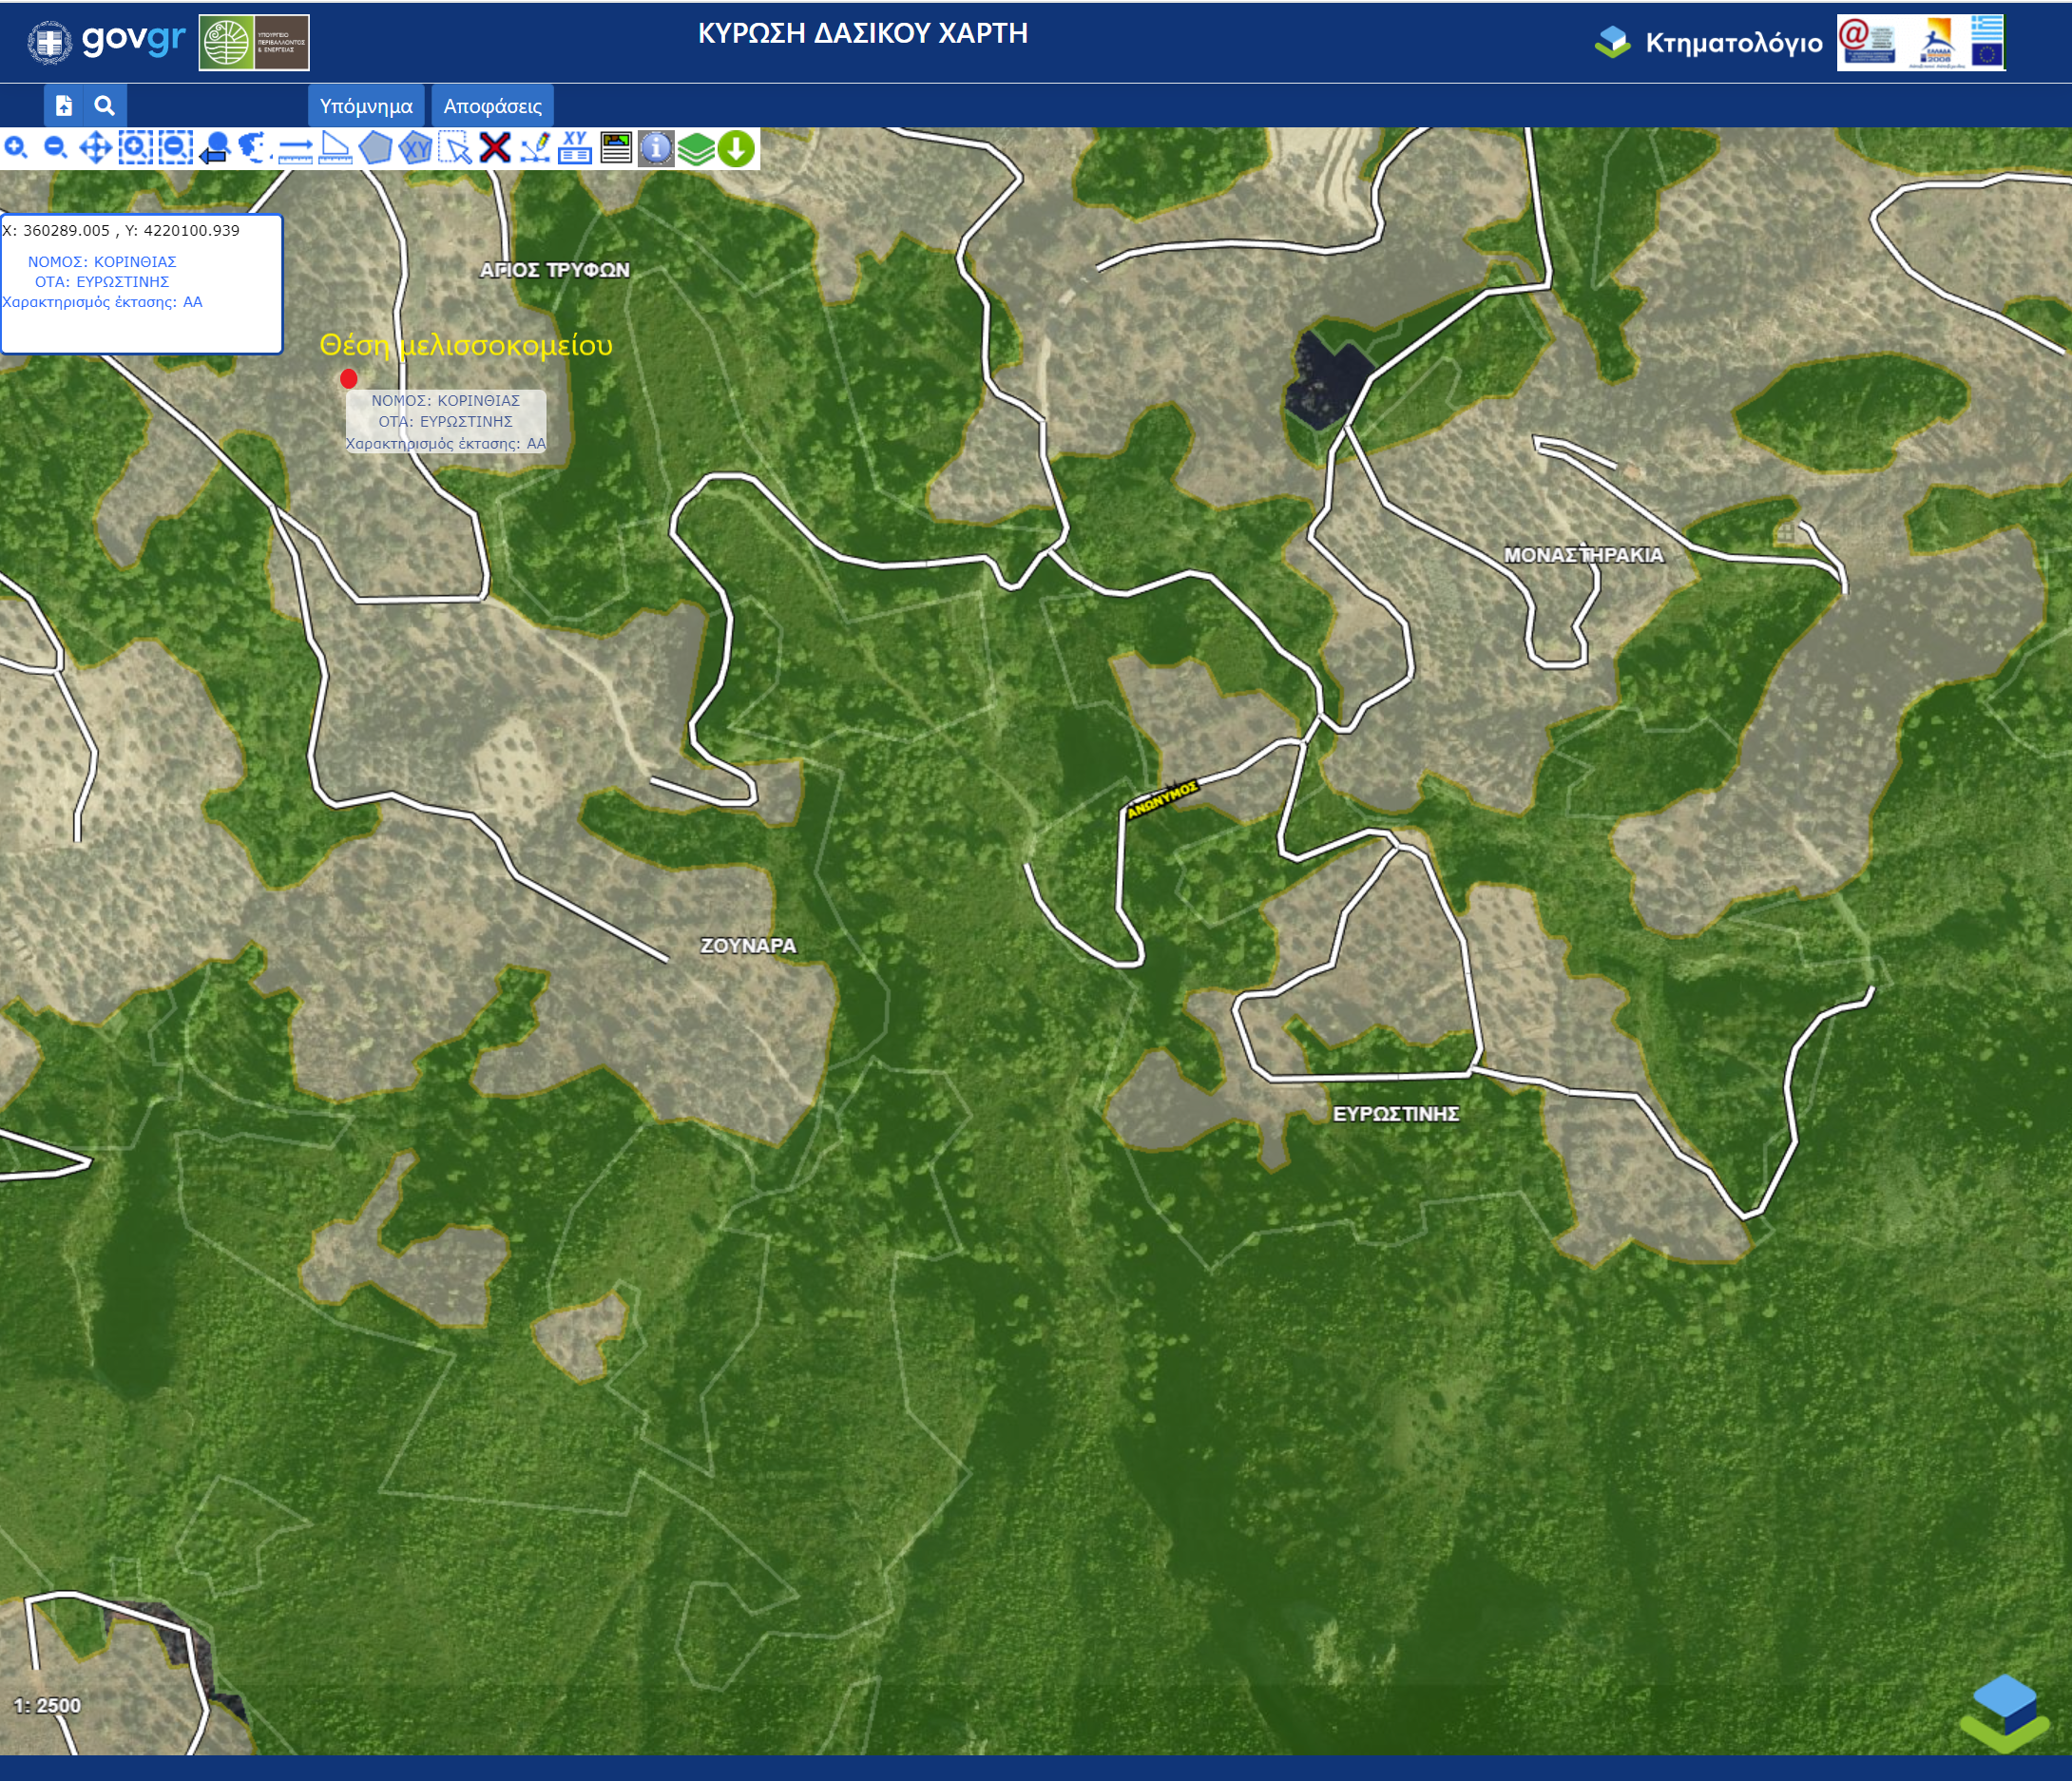The image size is (2072, 1781).
Task: Choose the draw polygon tool
Action: point(375,148)
